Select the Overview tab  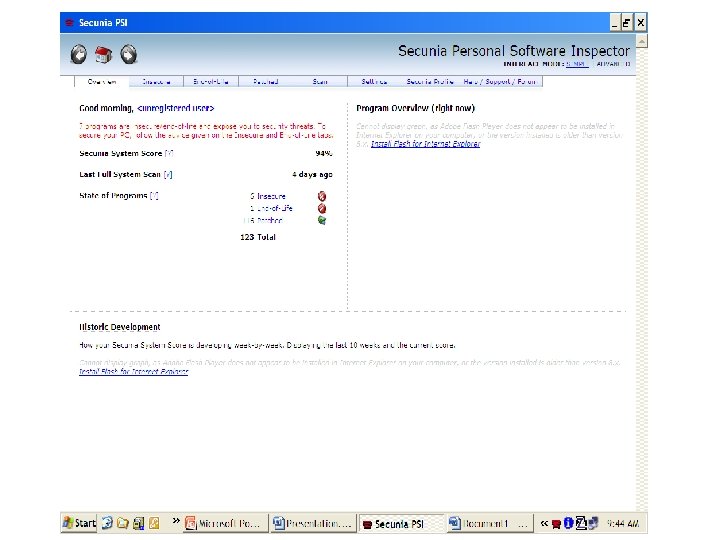click(x=102, y=82)
